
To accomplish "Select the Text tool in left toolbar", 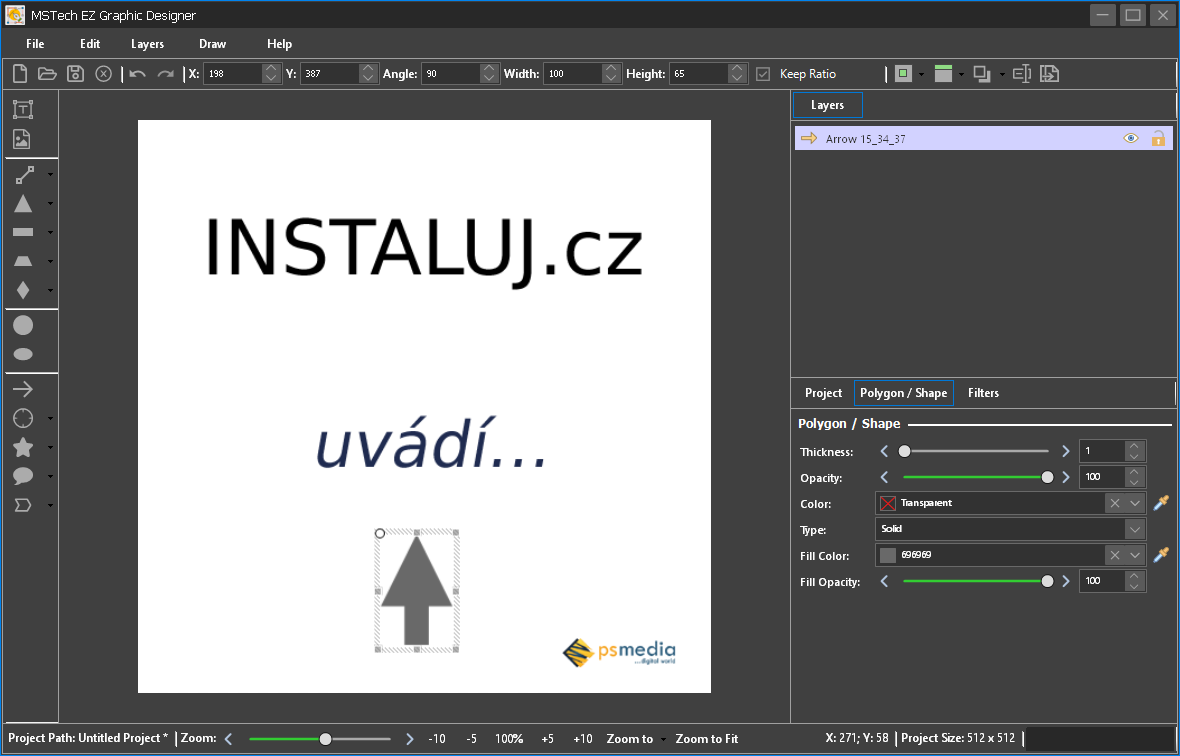I will point(23,109).
